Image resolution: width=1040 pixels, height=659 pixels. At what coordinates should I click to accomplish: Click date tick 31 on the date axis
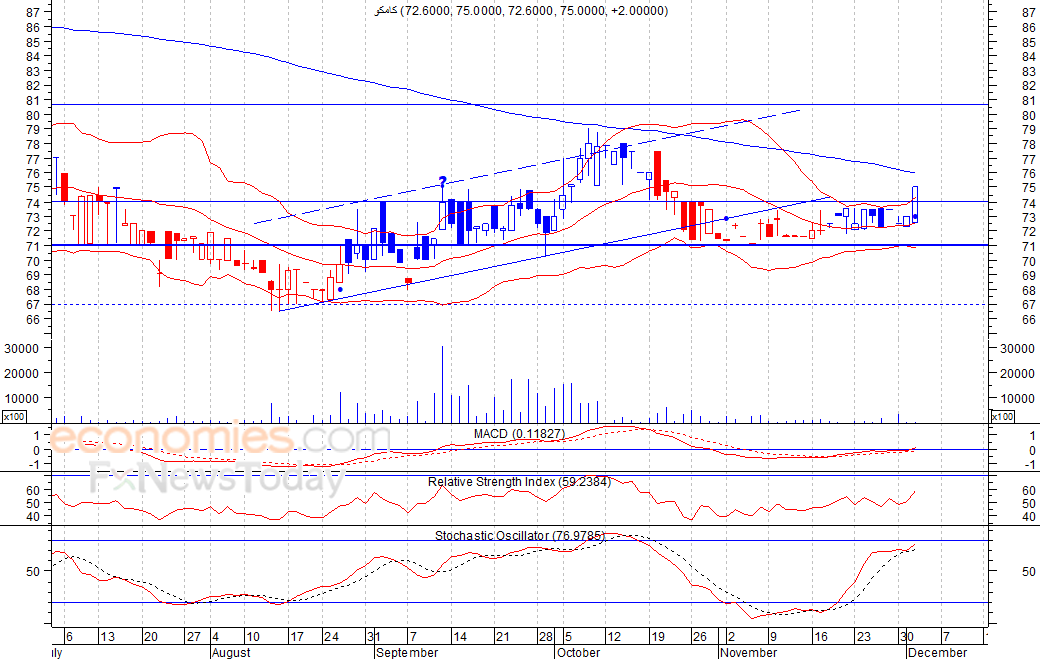click(373, 636)
